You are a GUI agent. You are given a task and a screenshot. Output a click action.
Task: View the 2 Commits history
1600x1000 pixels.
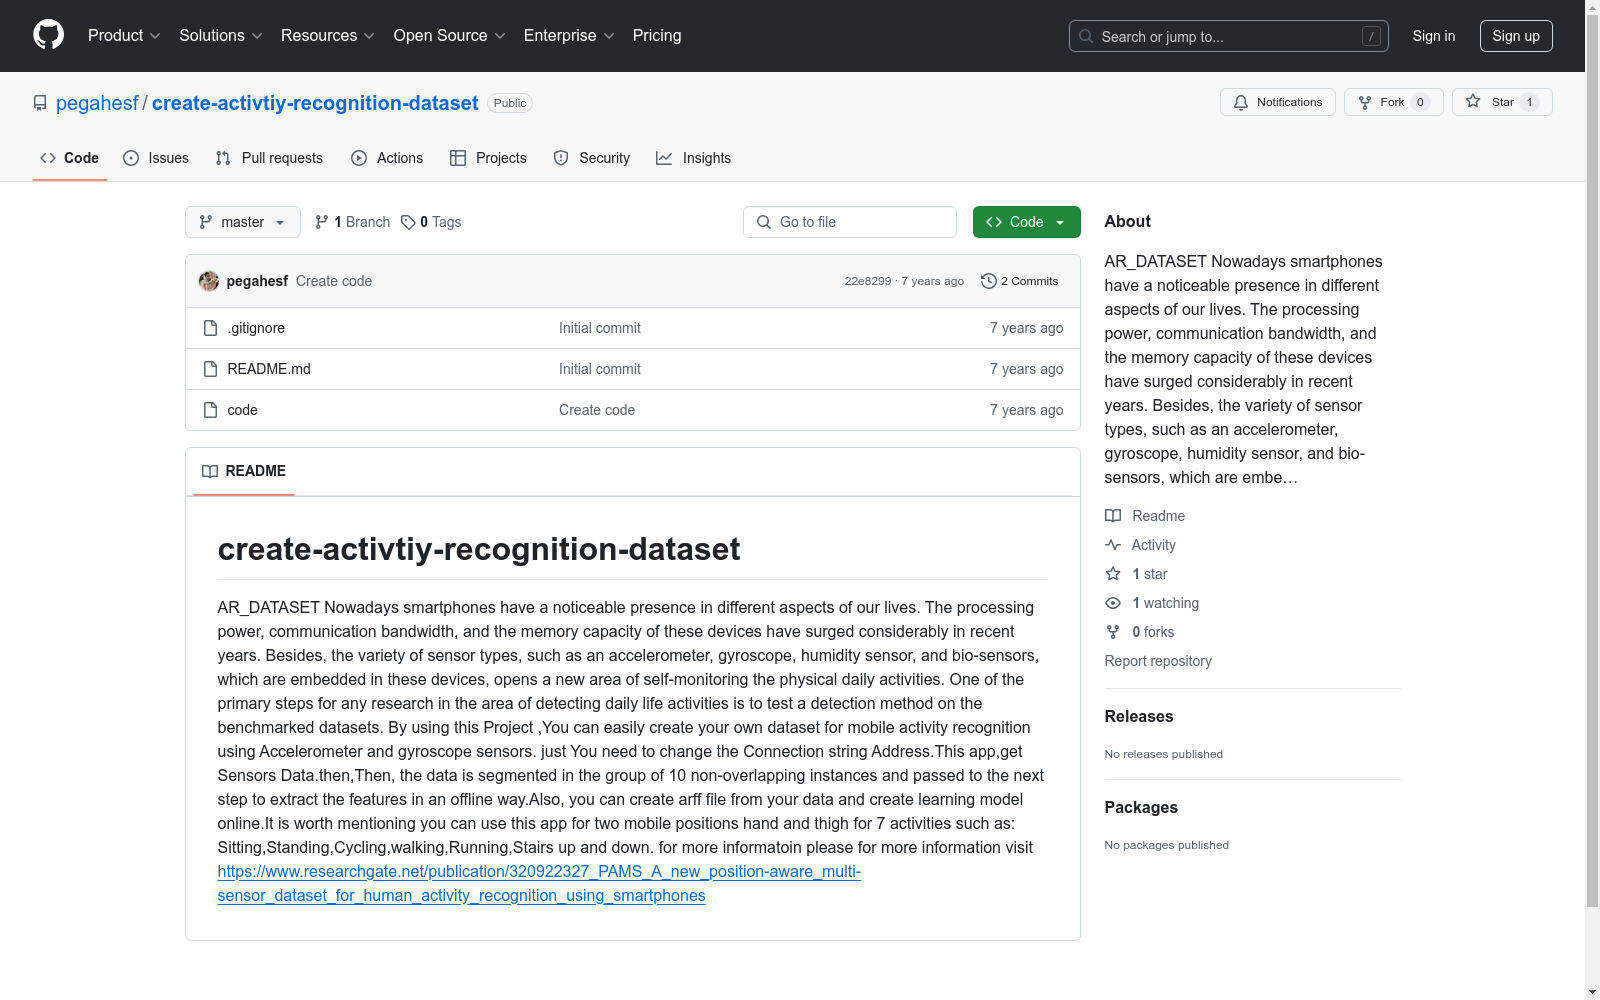click(x=1020, y=281)
